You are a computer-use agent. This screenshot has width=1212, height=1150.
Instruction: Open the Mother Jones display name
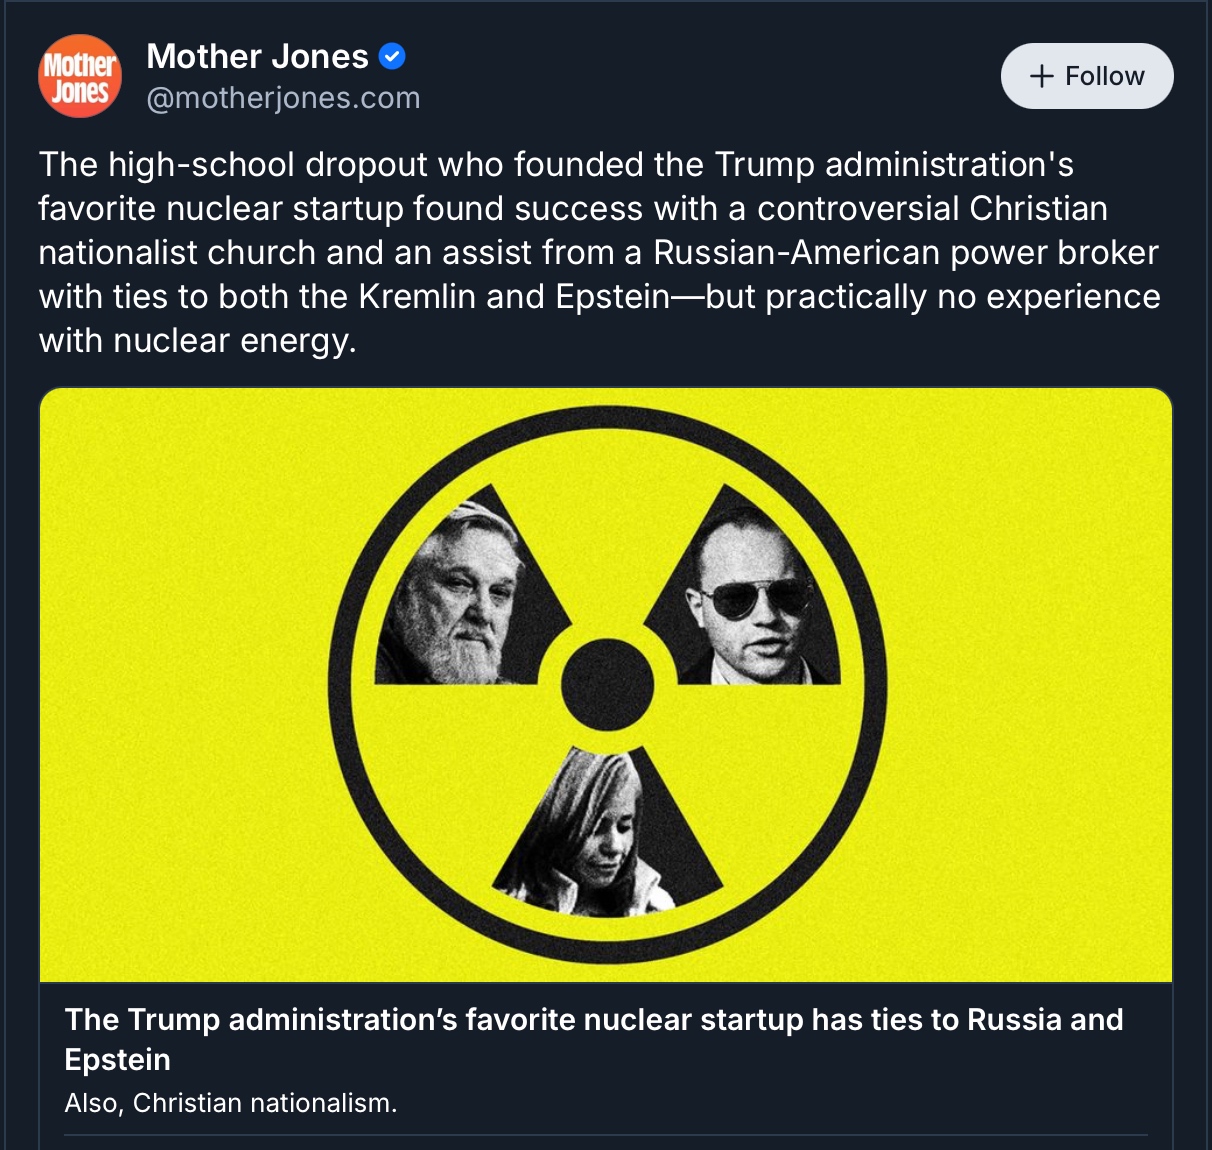[x=258, y=57]
